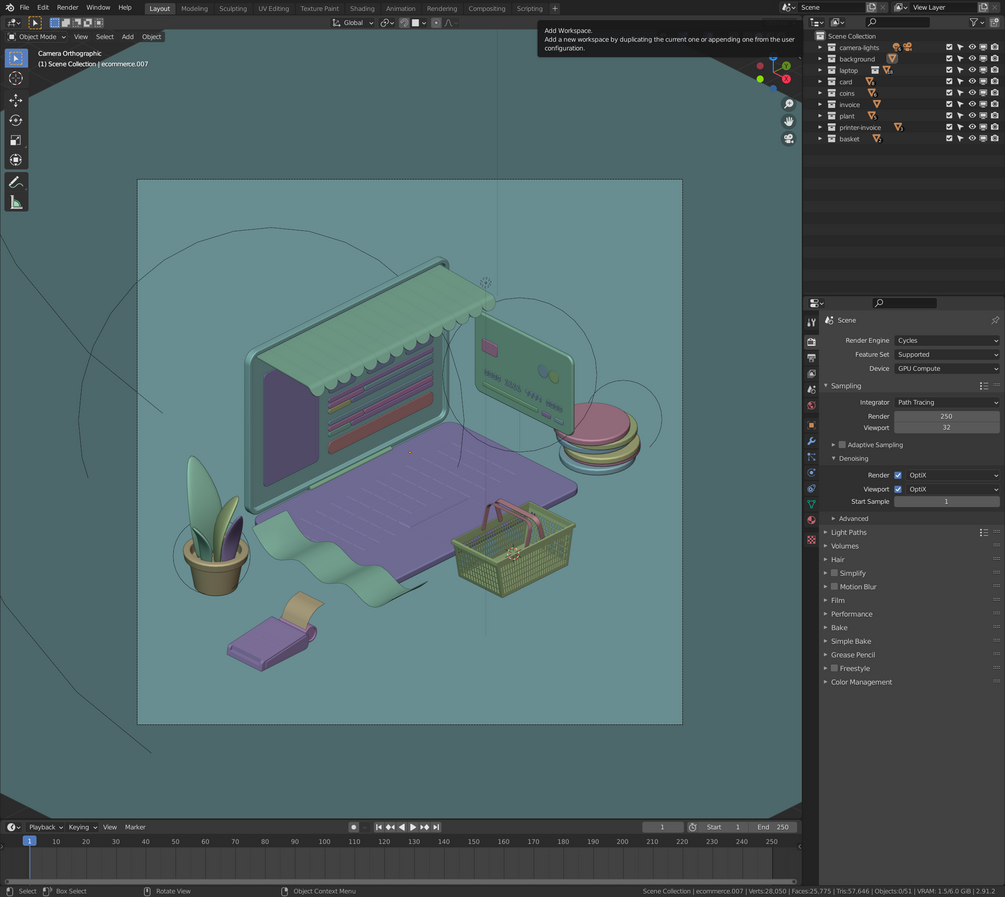Open the Object properties tab
The image size is (1005, 897).
point(811,425)
